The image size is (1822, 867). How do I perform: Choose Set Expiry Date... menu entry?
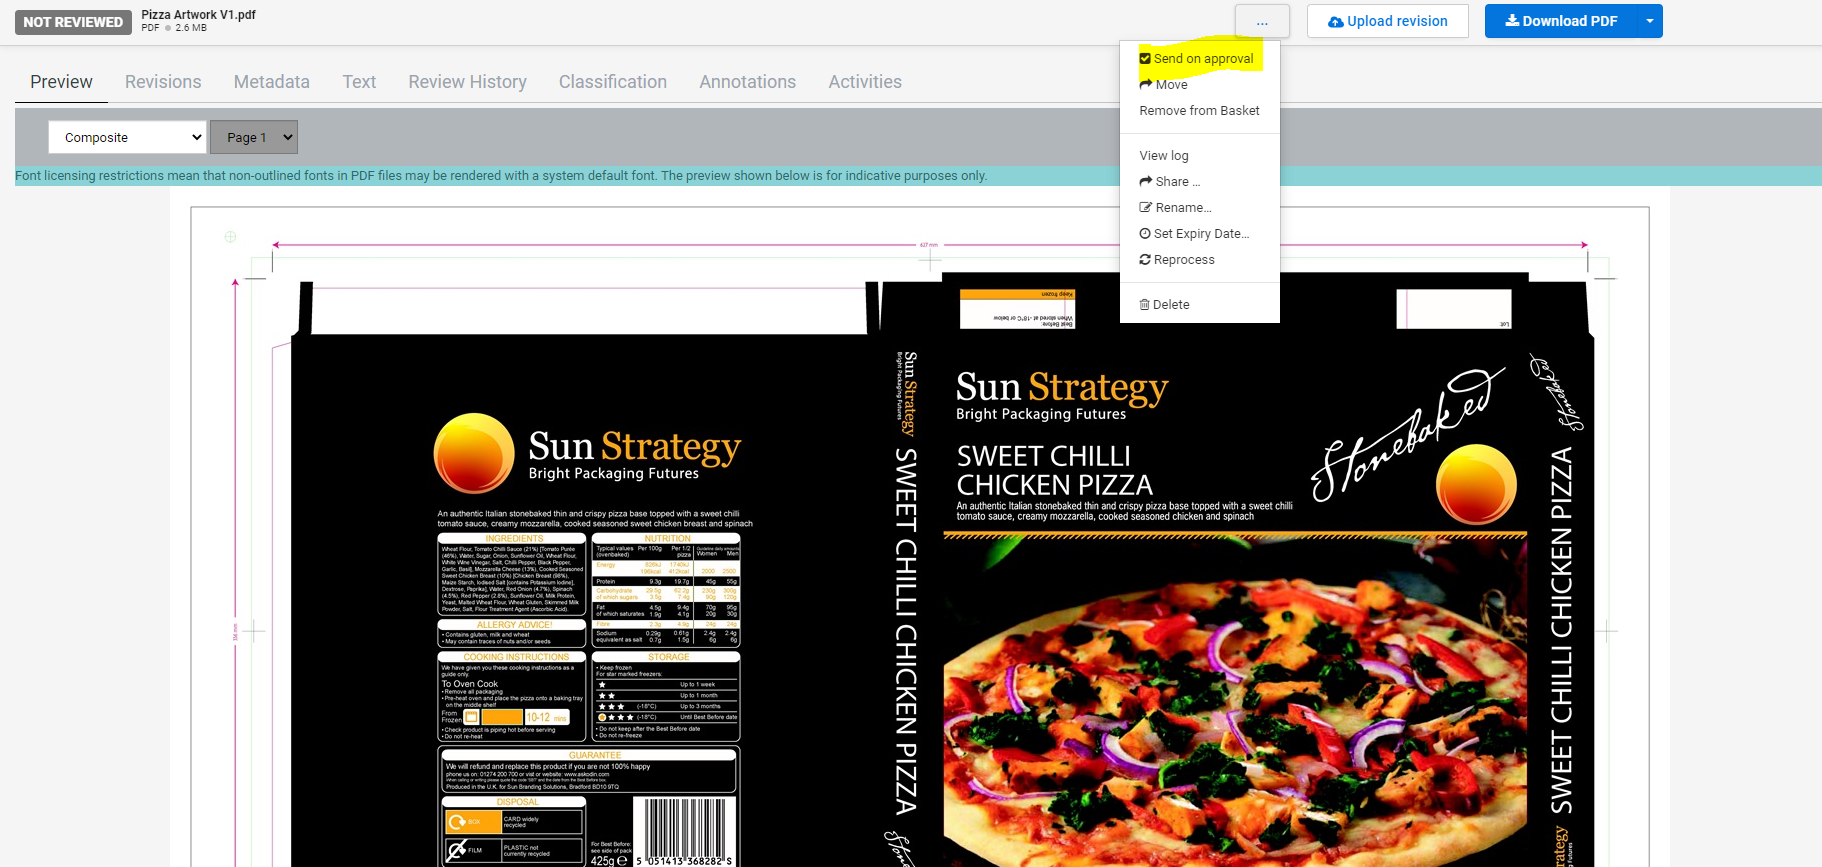pos(1200,233)
